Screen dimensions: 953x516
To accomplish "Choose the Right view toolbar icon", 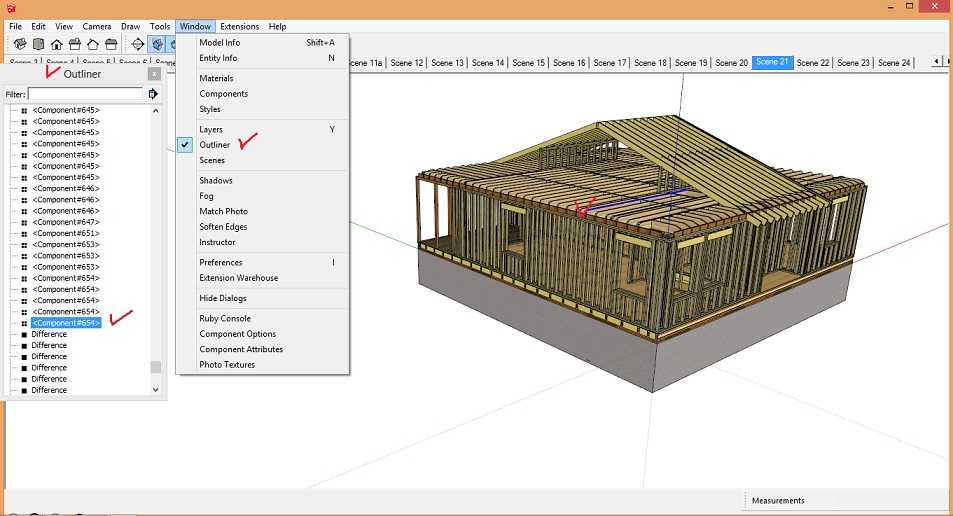I will pos(74,44).
